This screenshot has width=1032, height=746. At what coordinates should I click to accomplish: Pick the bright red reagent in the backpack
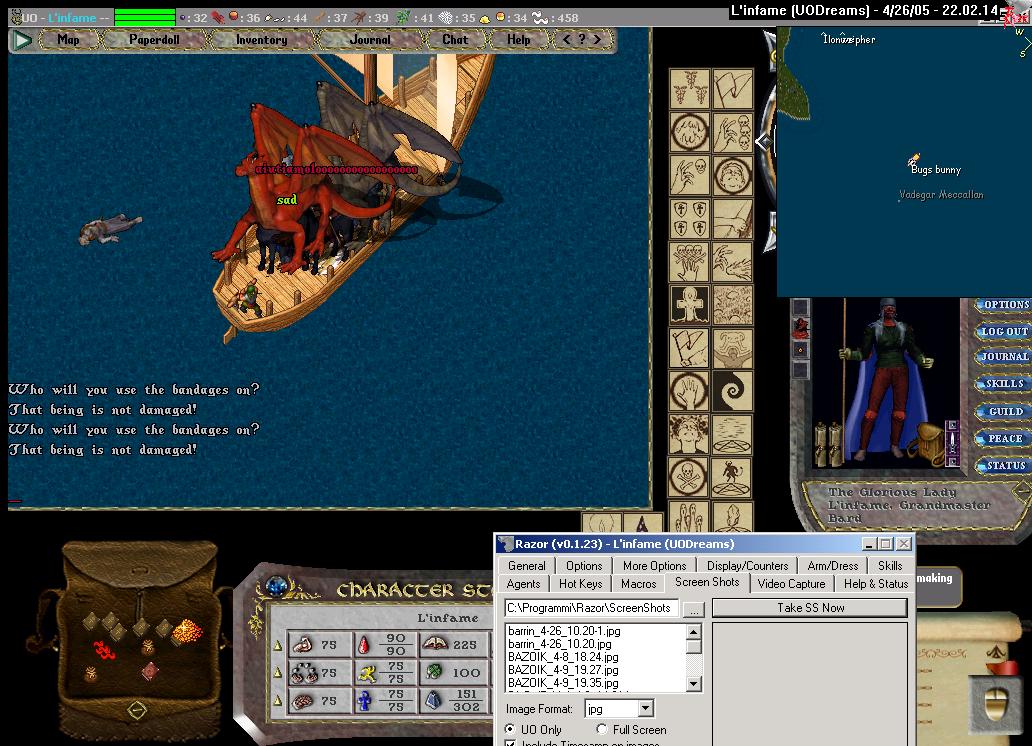(103, 650)
